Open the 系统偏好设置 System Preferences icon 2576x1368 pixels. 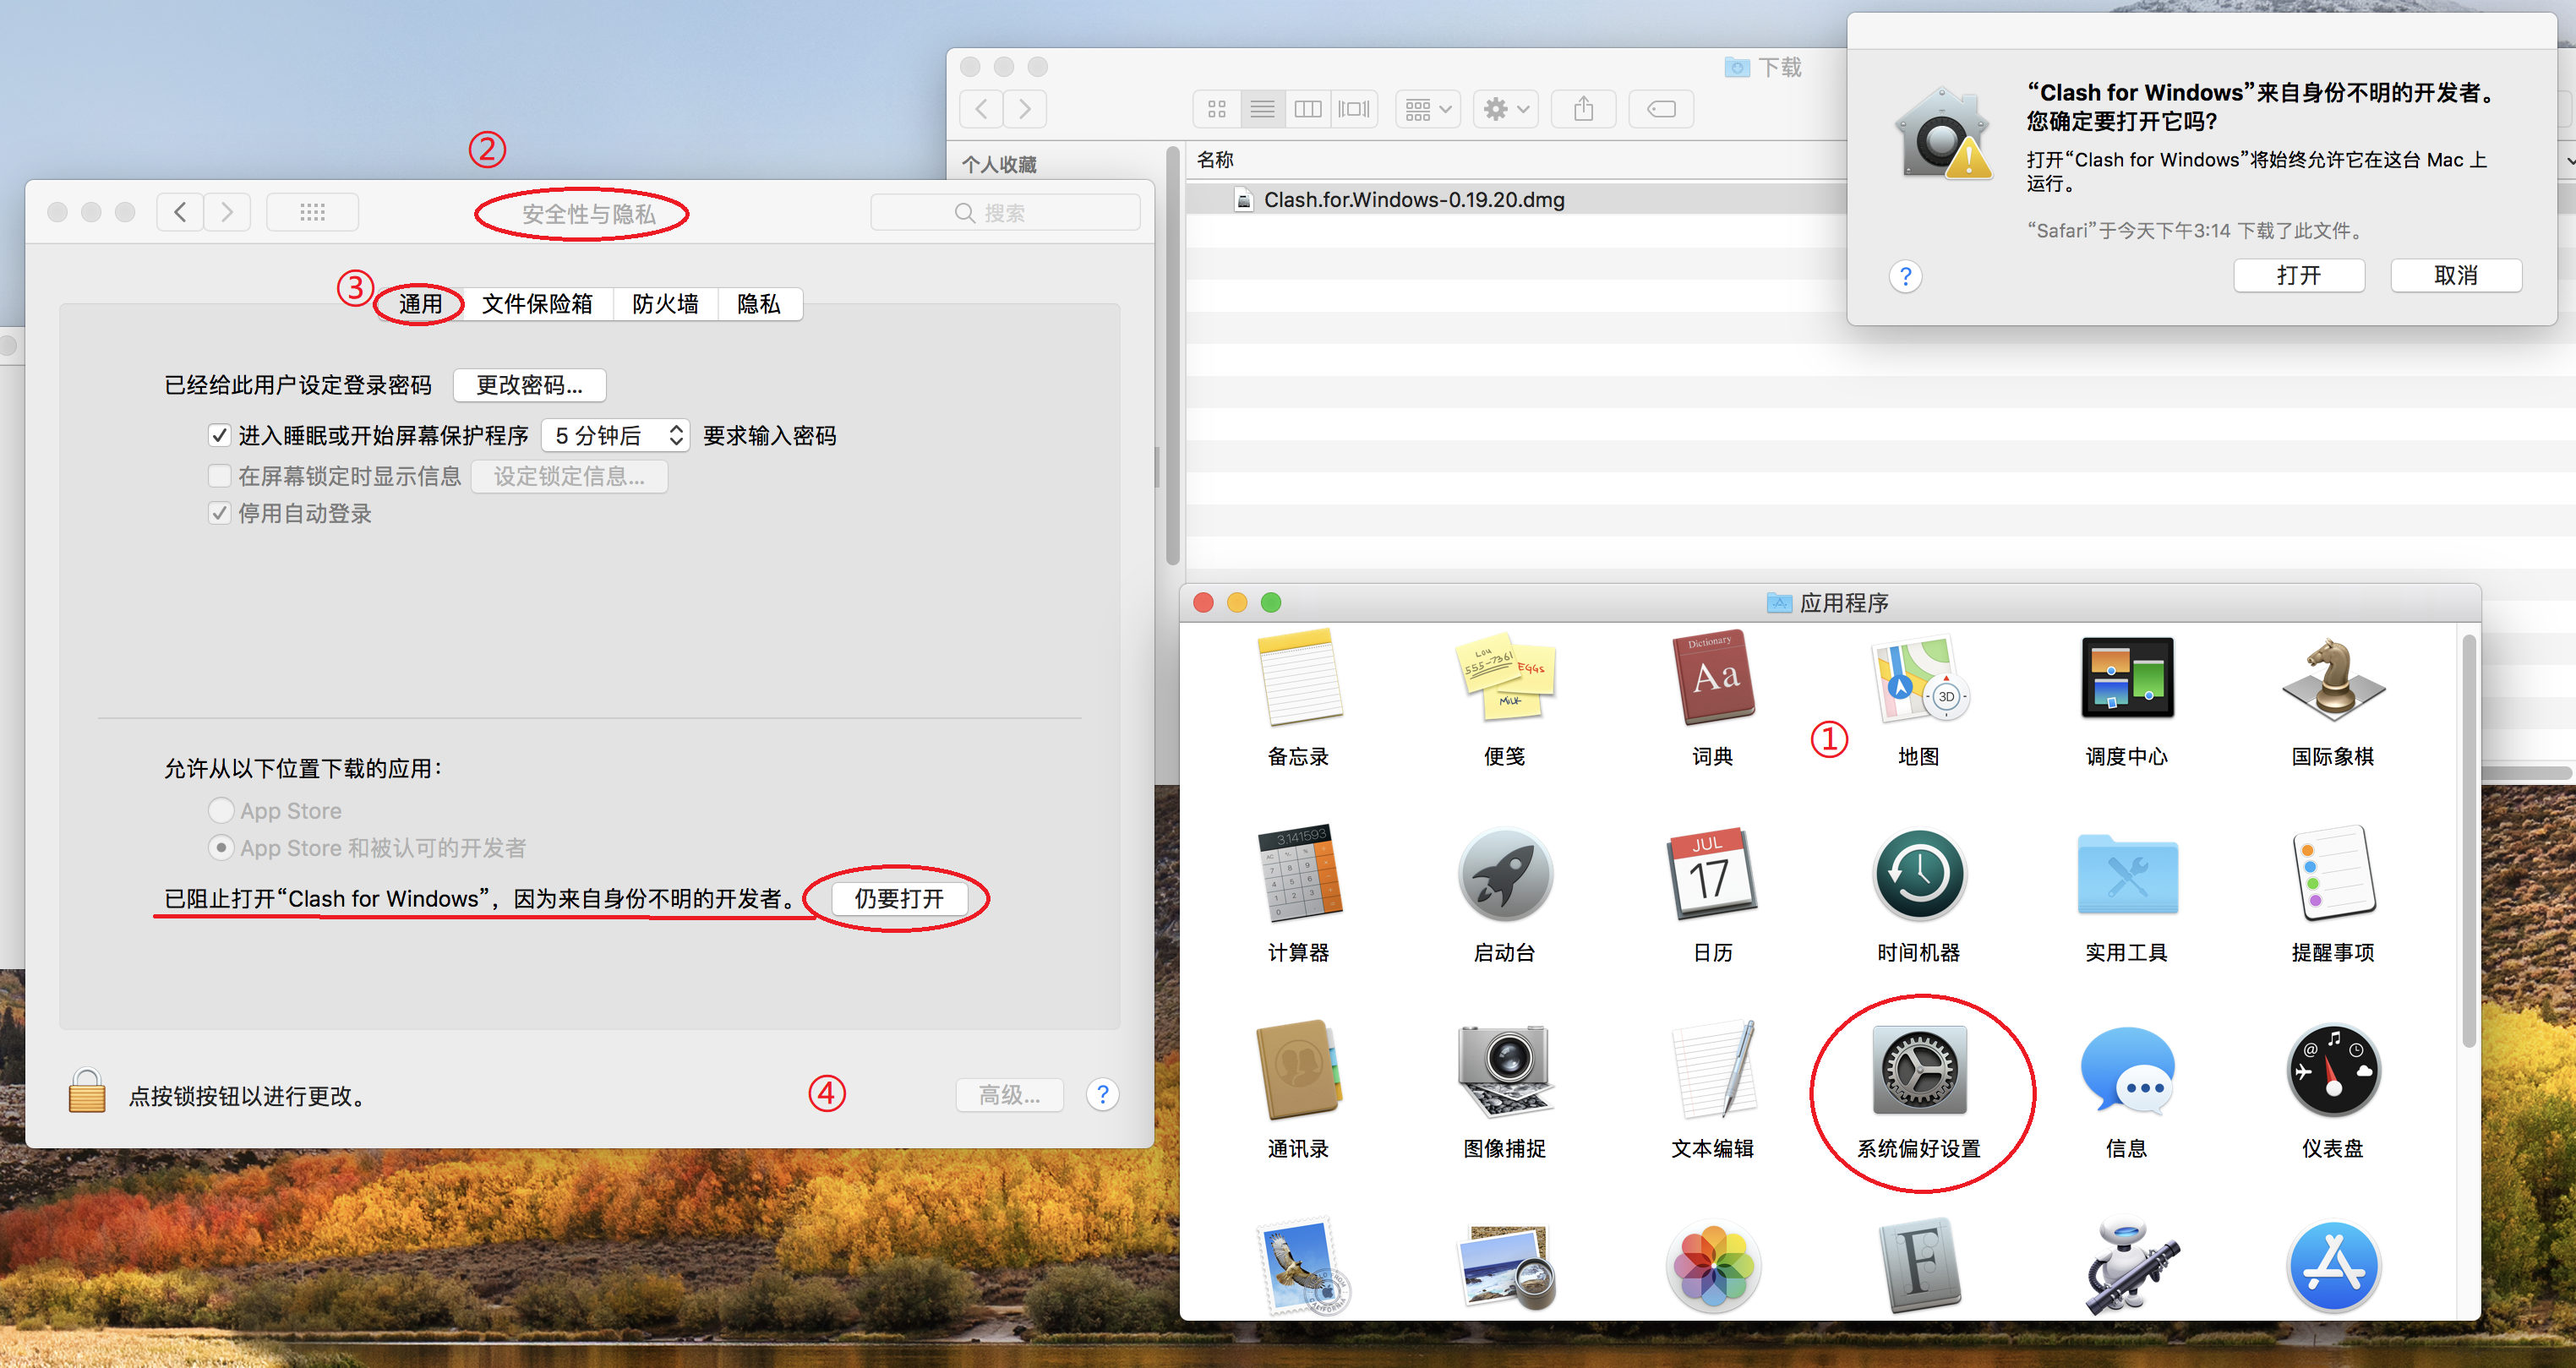[x=1919, y=1069]
